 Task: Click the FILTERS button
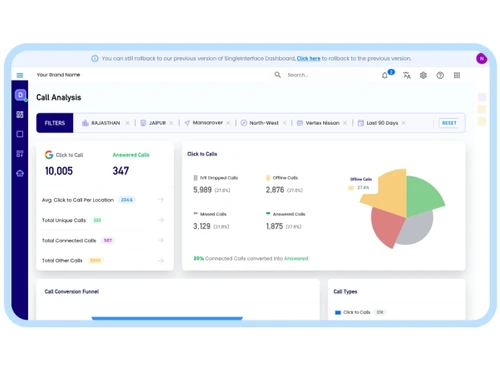pos(55,123)
